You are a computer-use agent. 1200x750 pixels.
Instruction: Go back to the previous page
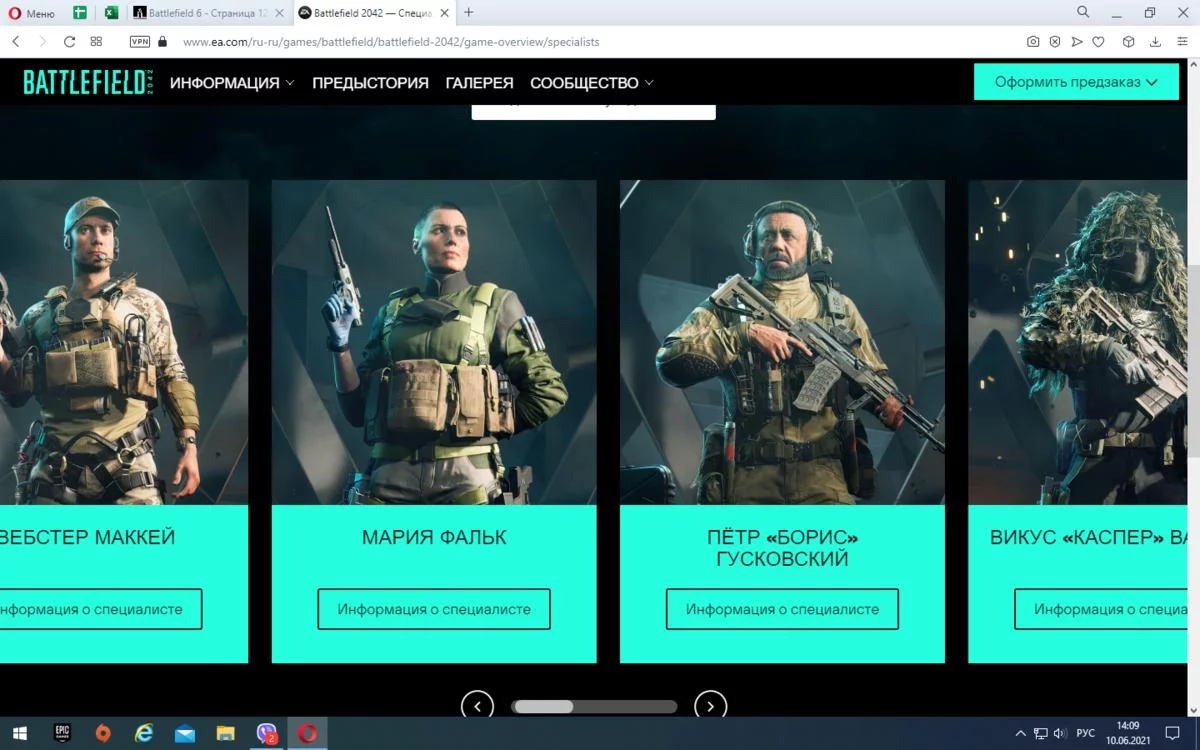(16, 42)
